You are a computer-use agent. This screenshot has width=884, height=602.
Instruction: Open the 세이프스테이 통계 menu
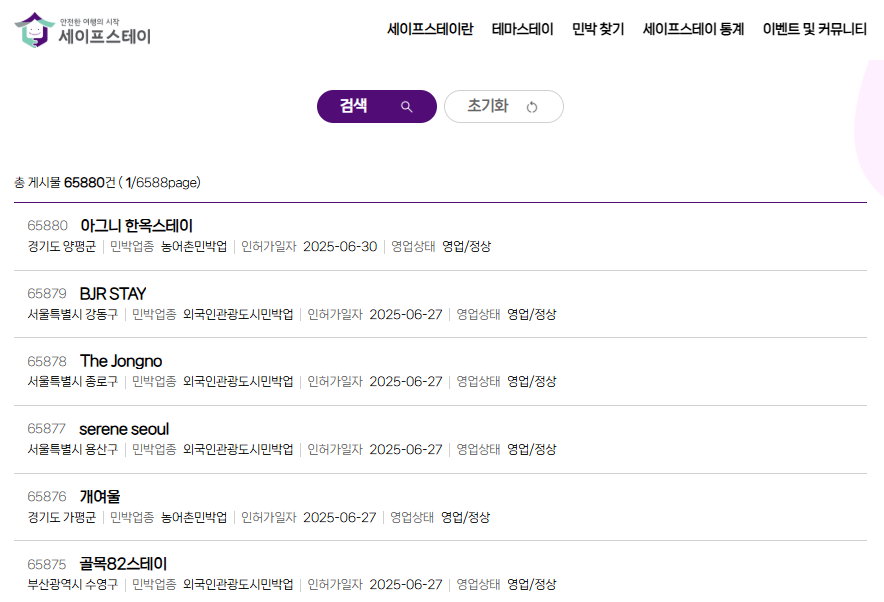(693, 29)
